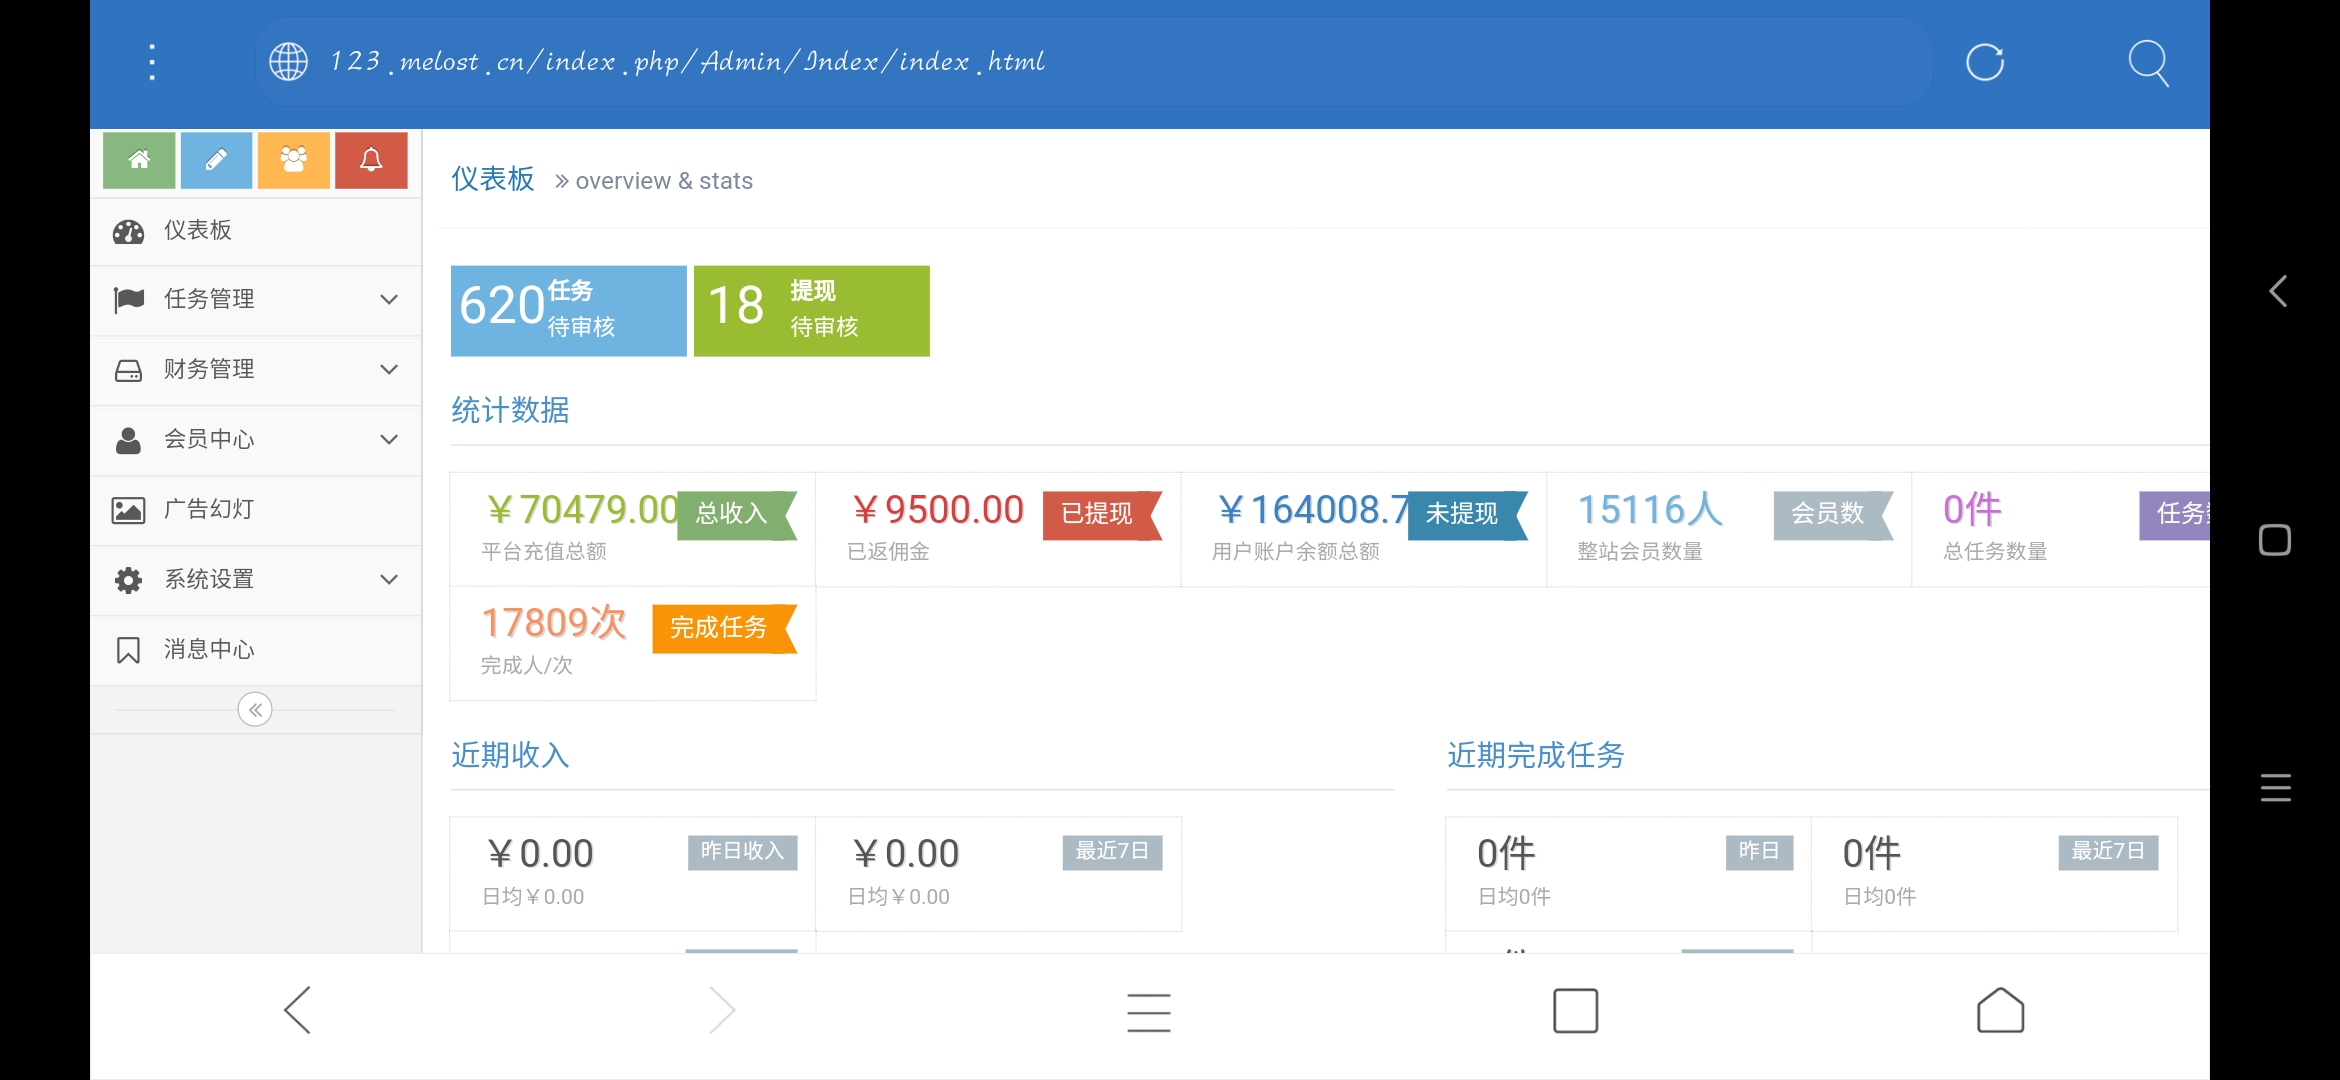This screenshot has height=1080, width=2340.
Task: Toggle the sidebar collapse button
Action: pos(257,710)
